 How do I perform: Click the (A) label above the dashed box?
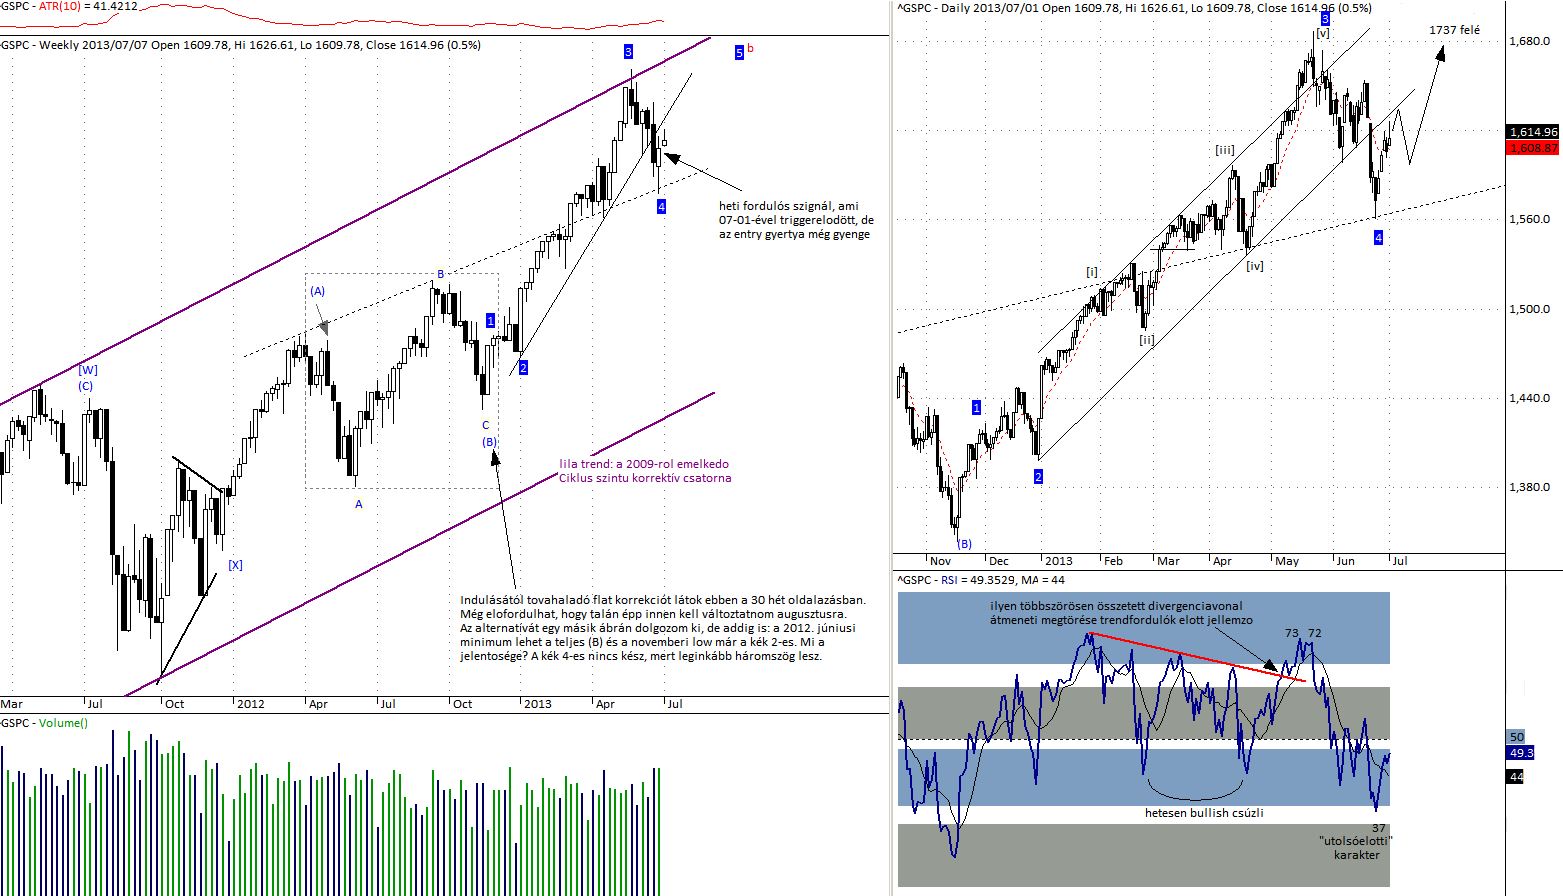coord(317,291)
